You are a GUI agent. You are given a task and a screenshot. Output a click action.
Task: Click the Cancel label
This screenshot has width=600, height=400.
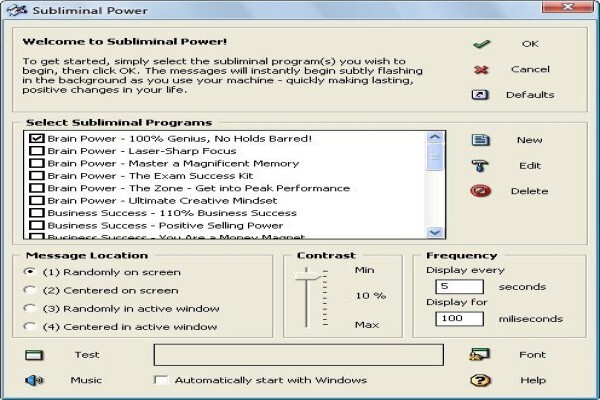(530, 69)
